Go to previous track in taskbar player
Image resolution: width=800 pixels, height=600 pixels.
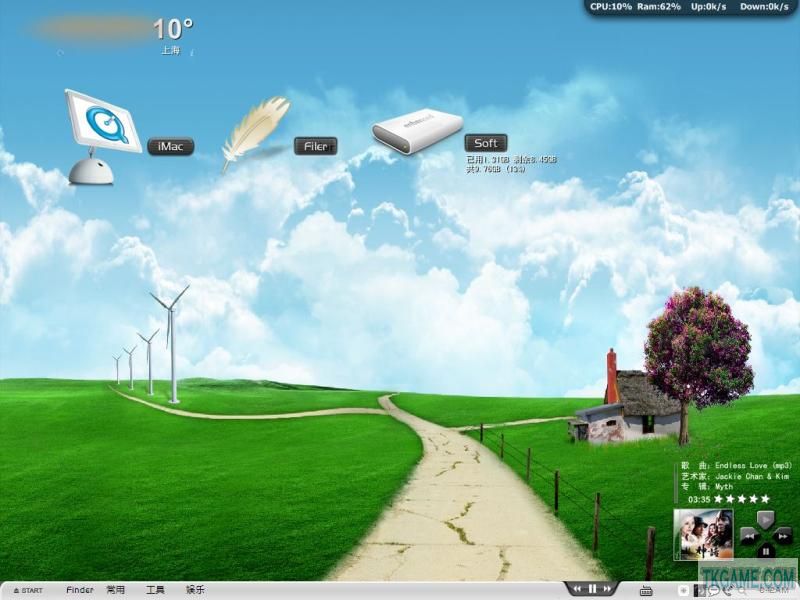tap(577, 589)
